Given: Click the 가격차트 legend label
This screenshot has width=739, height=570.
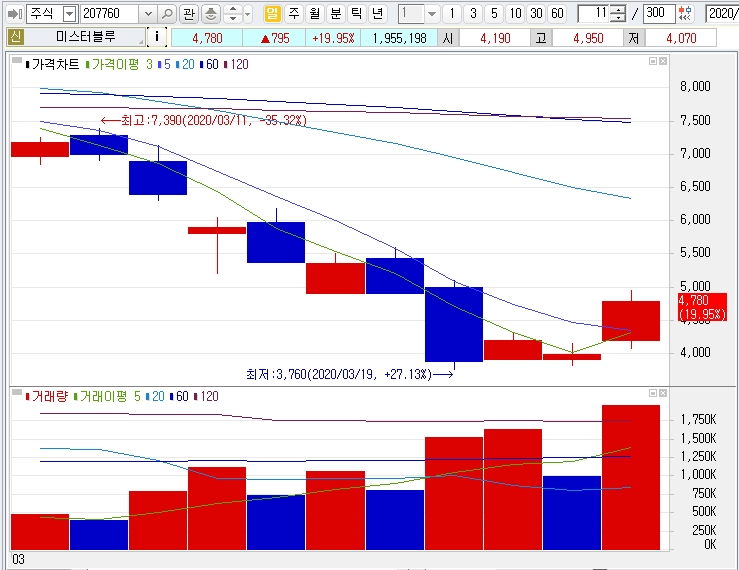Looking at the screenshot, I should click(x=53, y=65).
